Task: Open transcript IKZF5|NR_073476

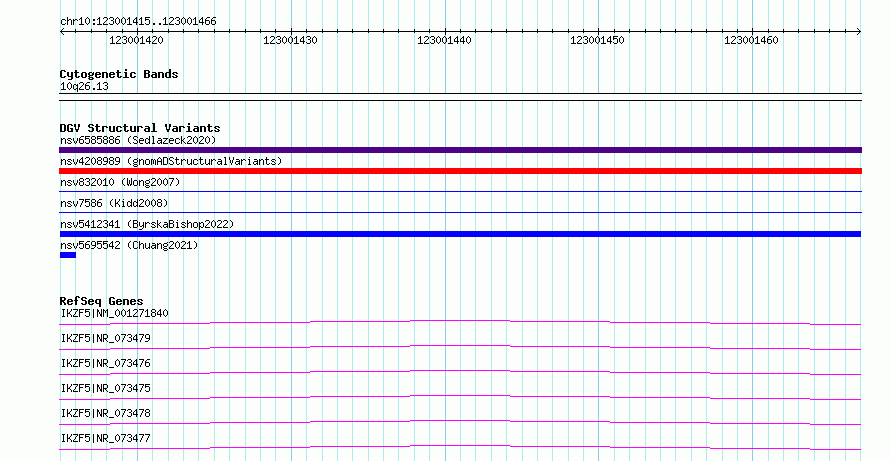Action: pos(106,363)
